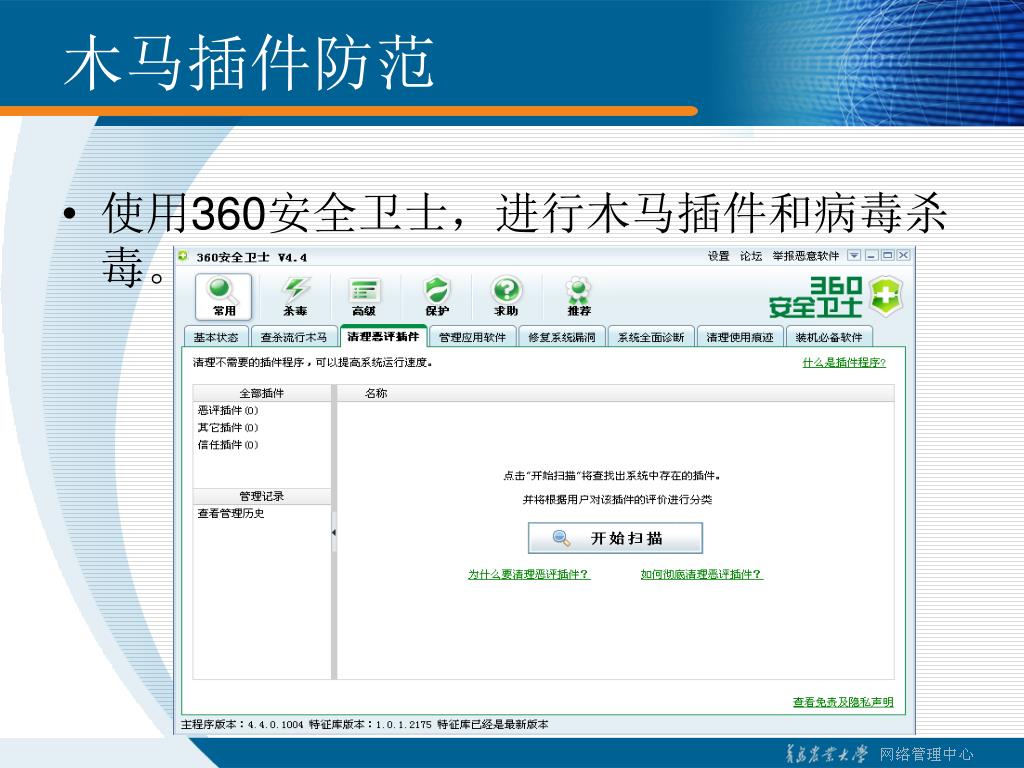Open the 高级 advanced section
The image size is (1024, 768).
[364, 297]
